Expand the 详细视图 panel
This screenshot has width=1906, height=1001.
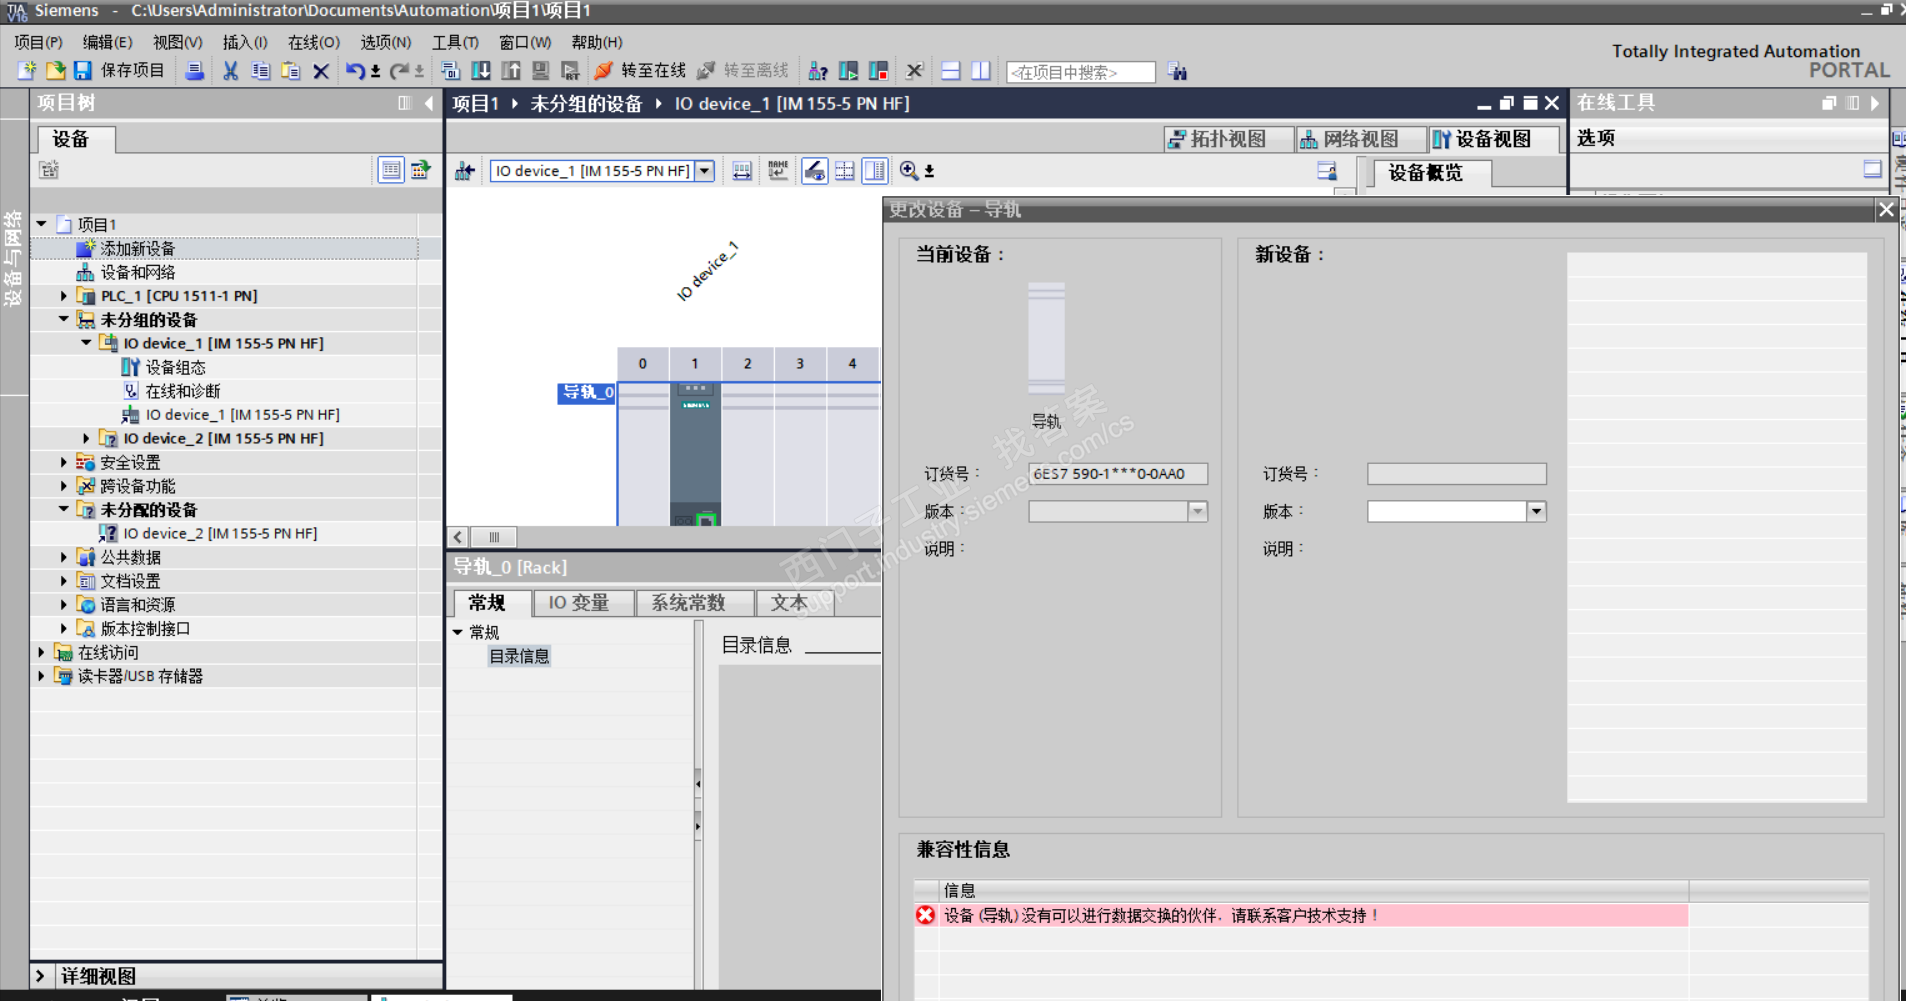tap(40, 976)
